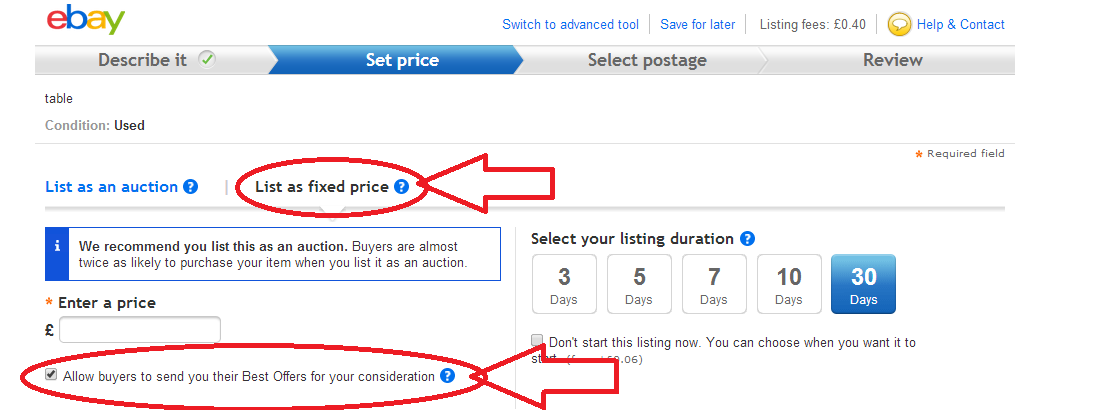This screenshot has width=1094, height=410.
Task: Check Don't start this listing now
Action: pyautogui.click(x=538, y=341)
